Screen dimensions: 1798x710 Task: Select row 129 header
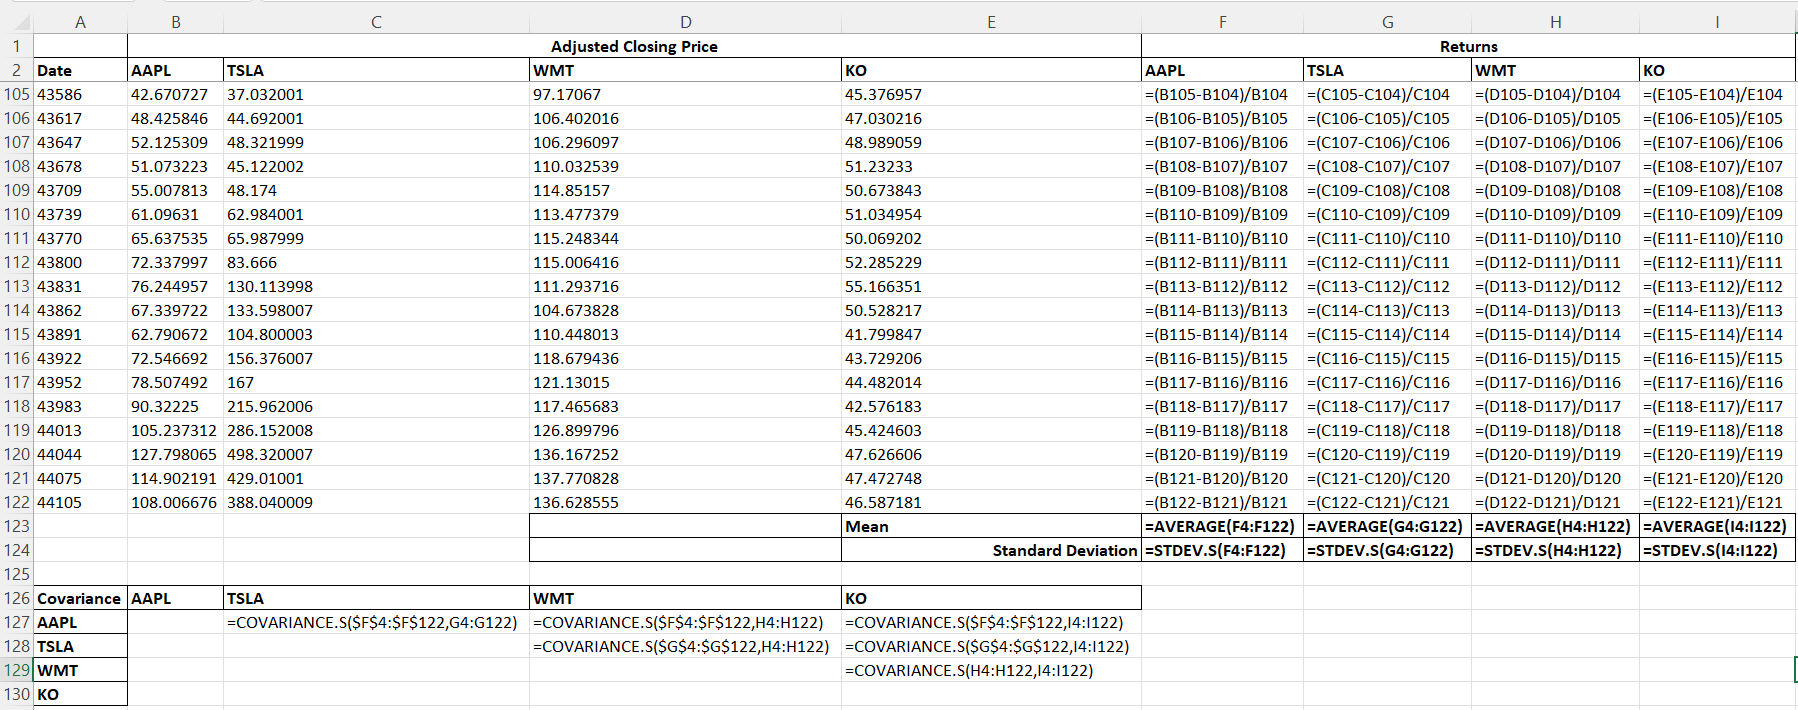click(x=17, y=670)
